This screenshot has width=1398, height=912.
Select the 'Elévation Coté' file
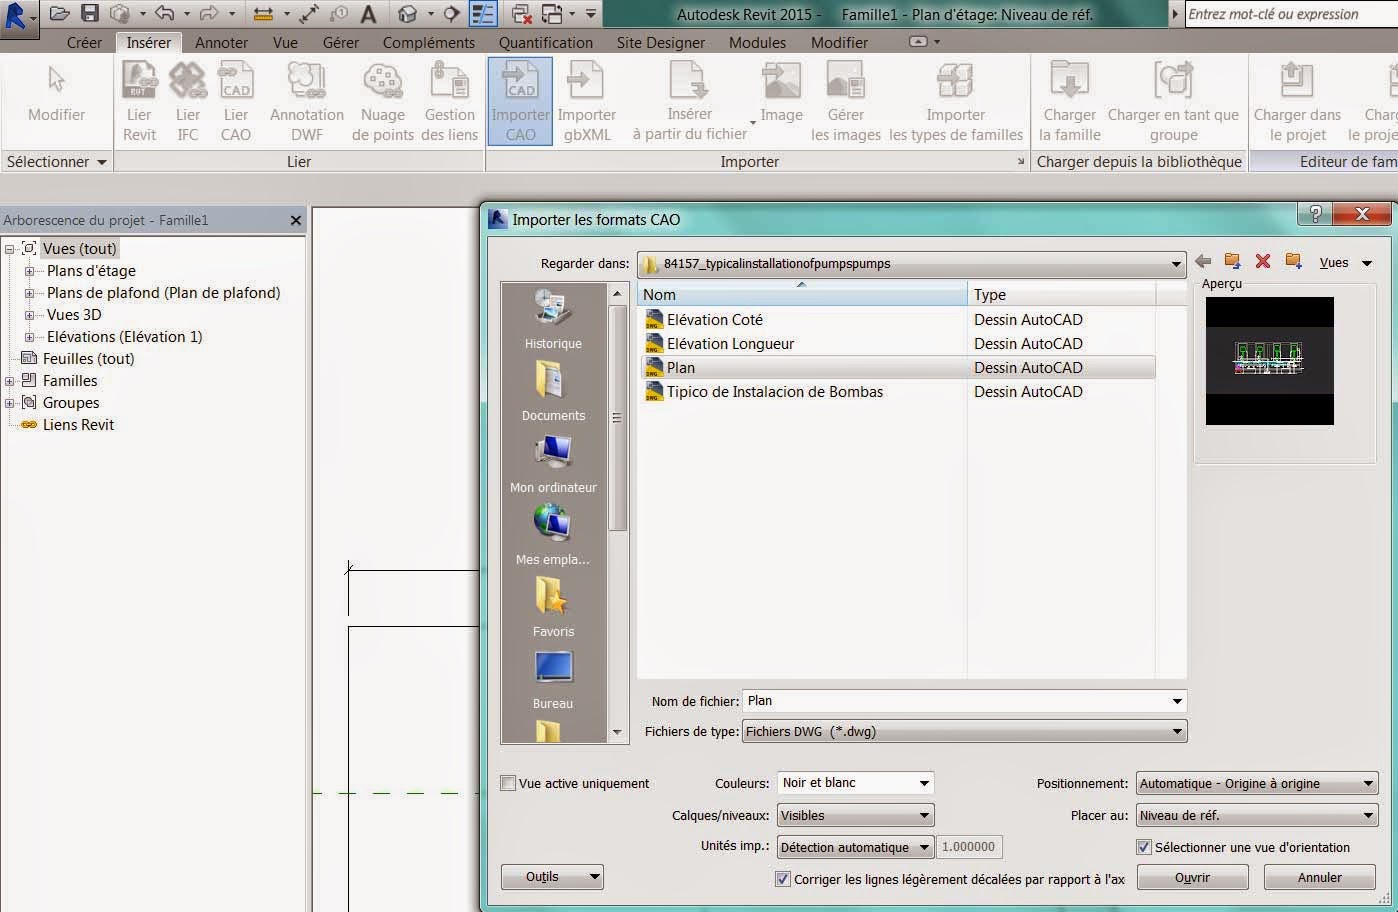[x=714, y=320]
